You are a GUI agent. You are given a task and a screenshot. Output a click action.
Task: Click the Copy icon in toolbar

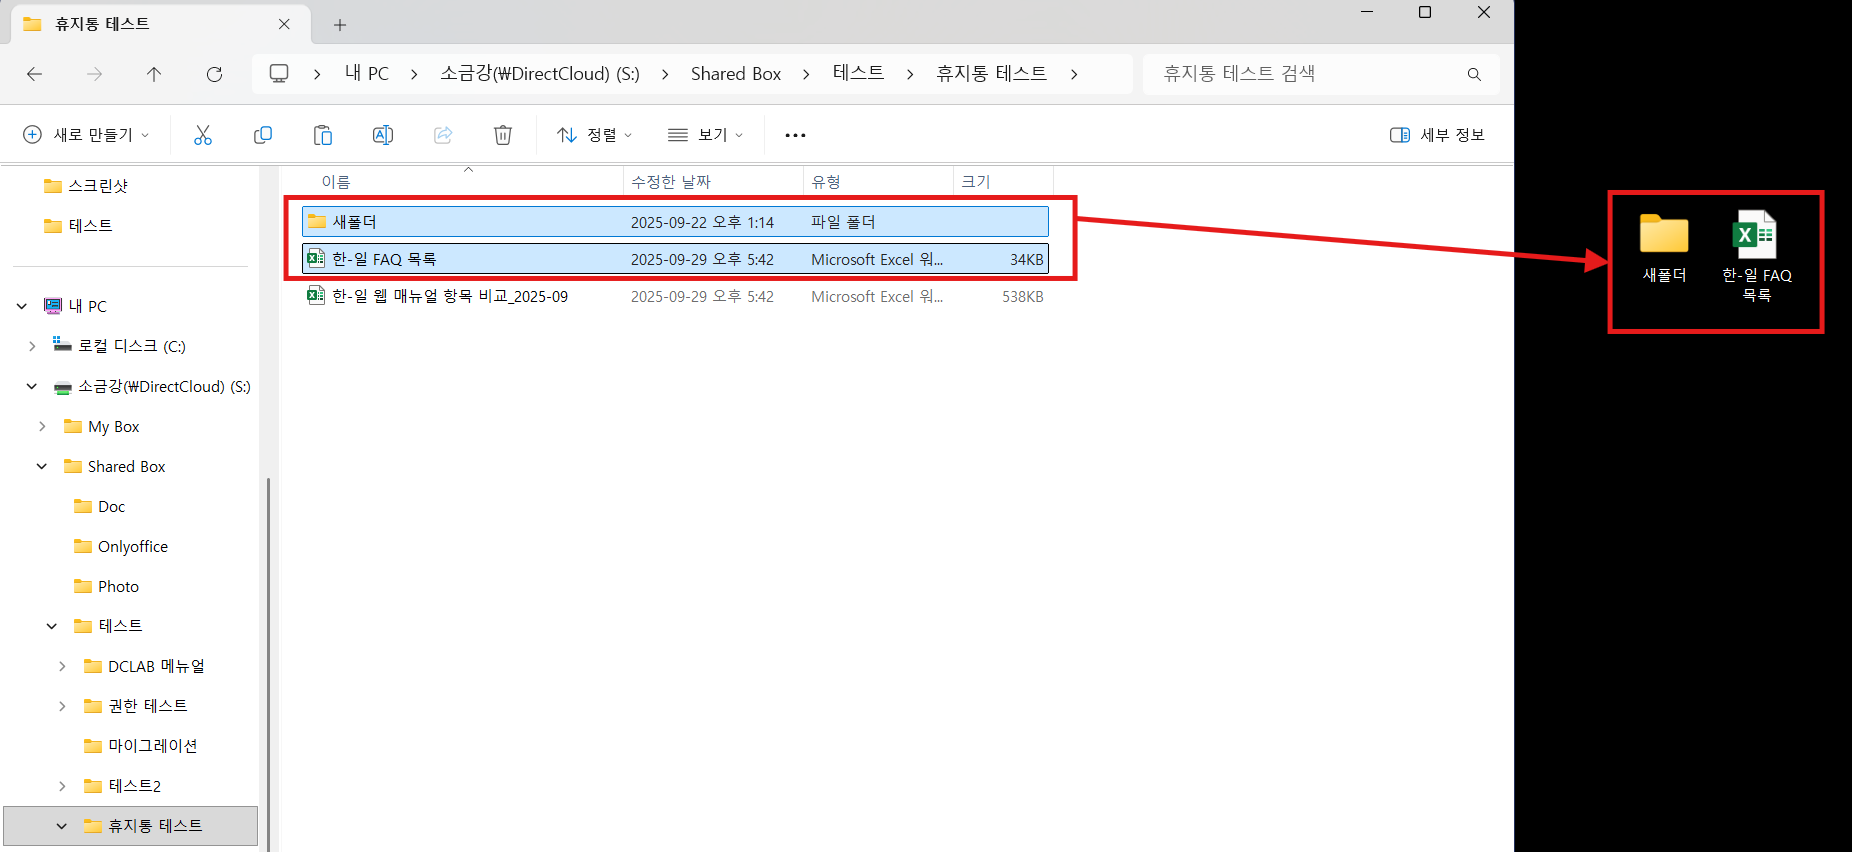click(263, 135)
